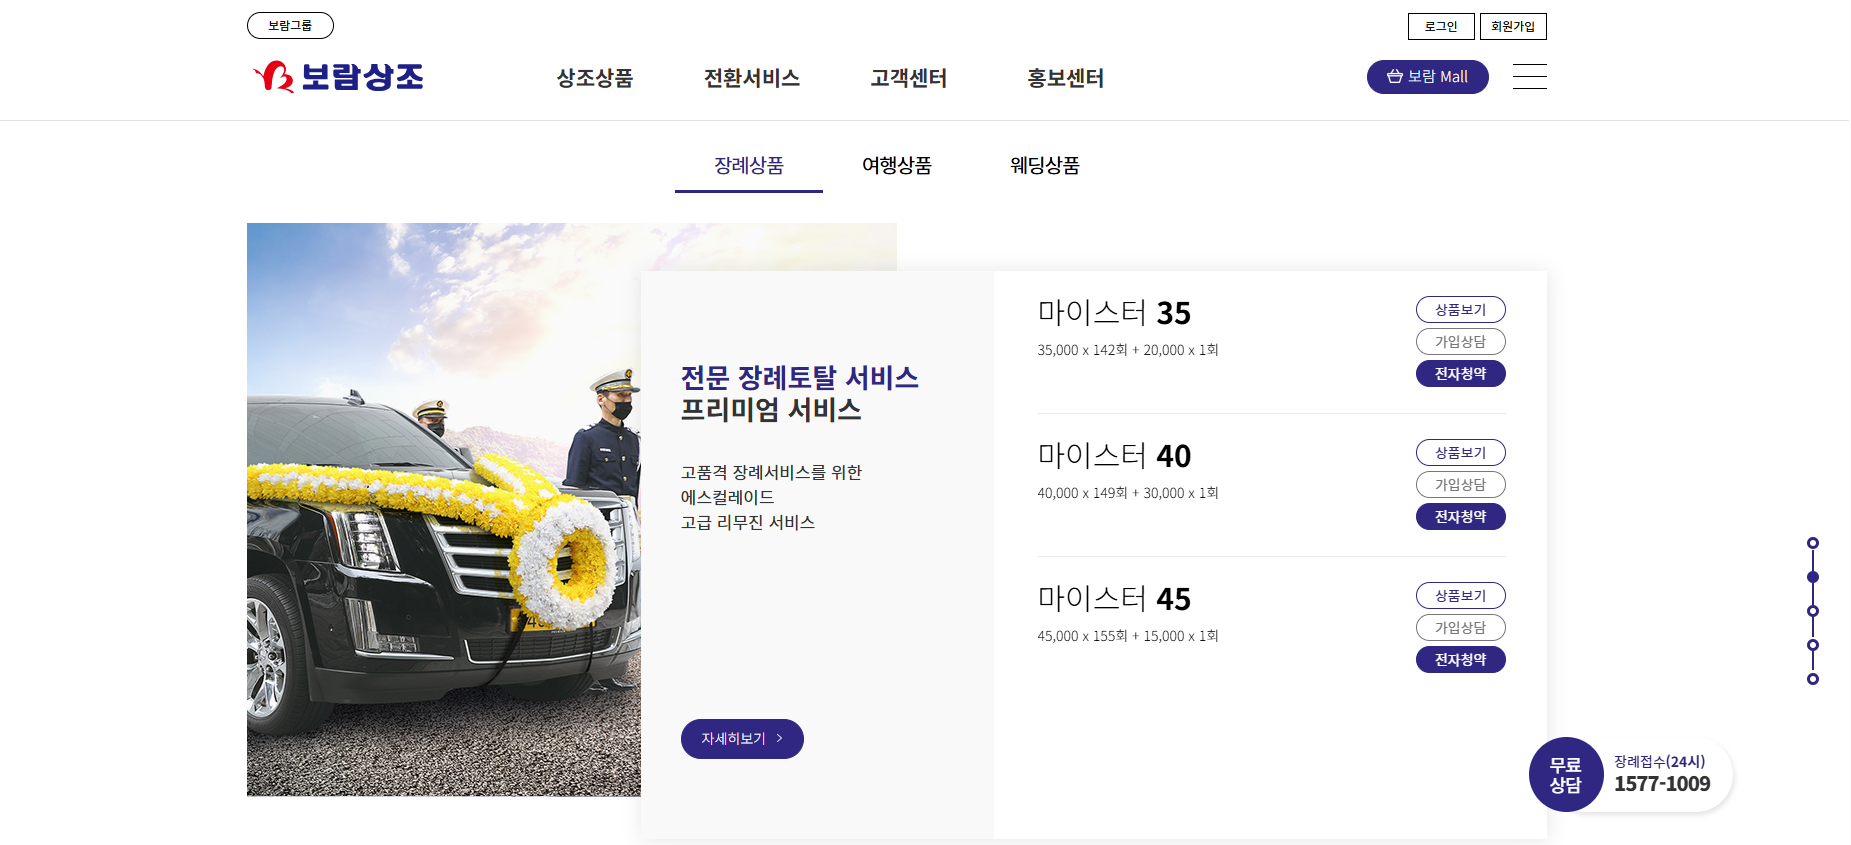1851x845 pixels.
Task: Click the 마이스터 45 title
Action: click(x=1114, y=599)
